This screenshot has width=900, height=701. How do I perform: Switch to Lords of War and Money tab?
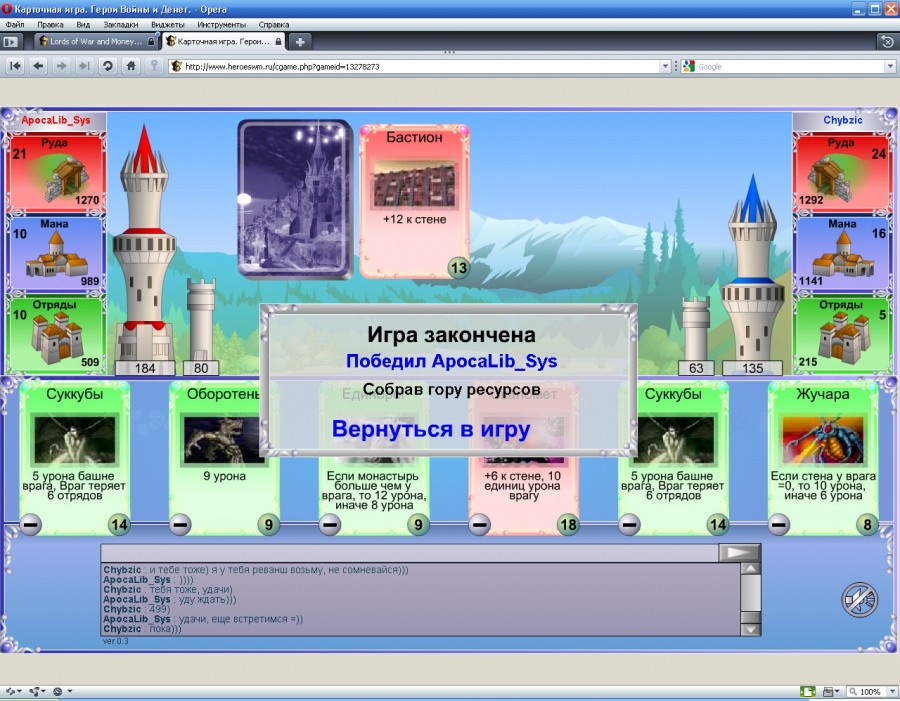coord(96,41)
